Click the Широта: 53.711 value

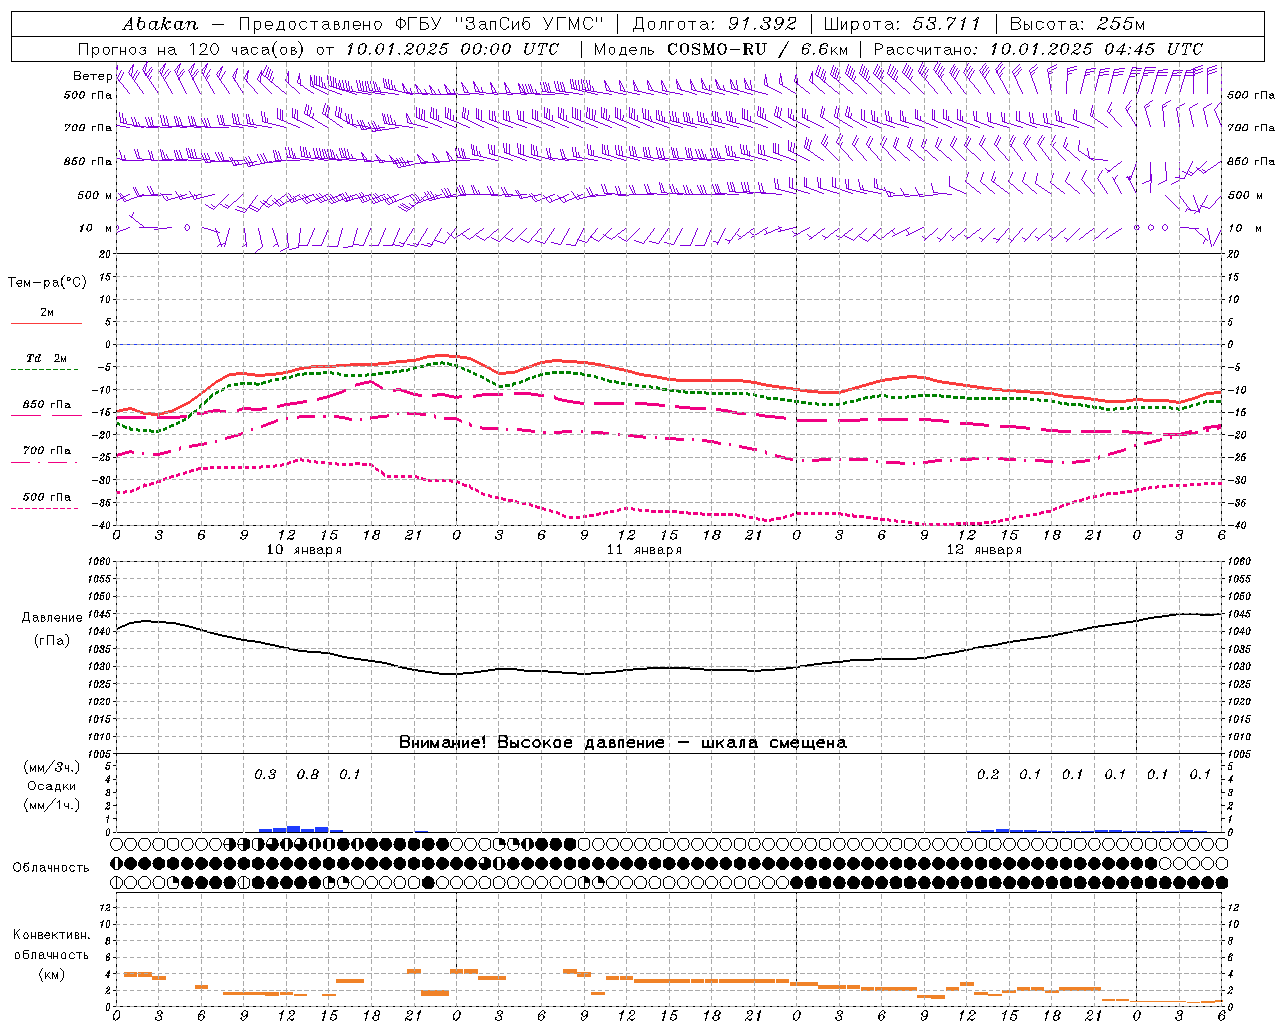pos(903,23)
